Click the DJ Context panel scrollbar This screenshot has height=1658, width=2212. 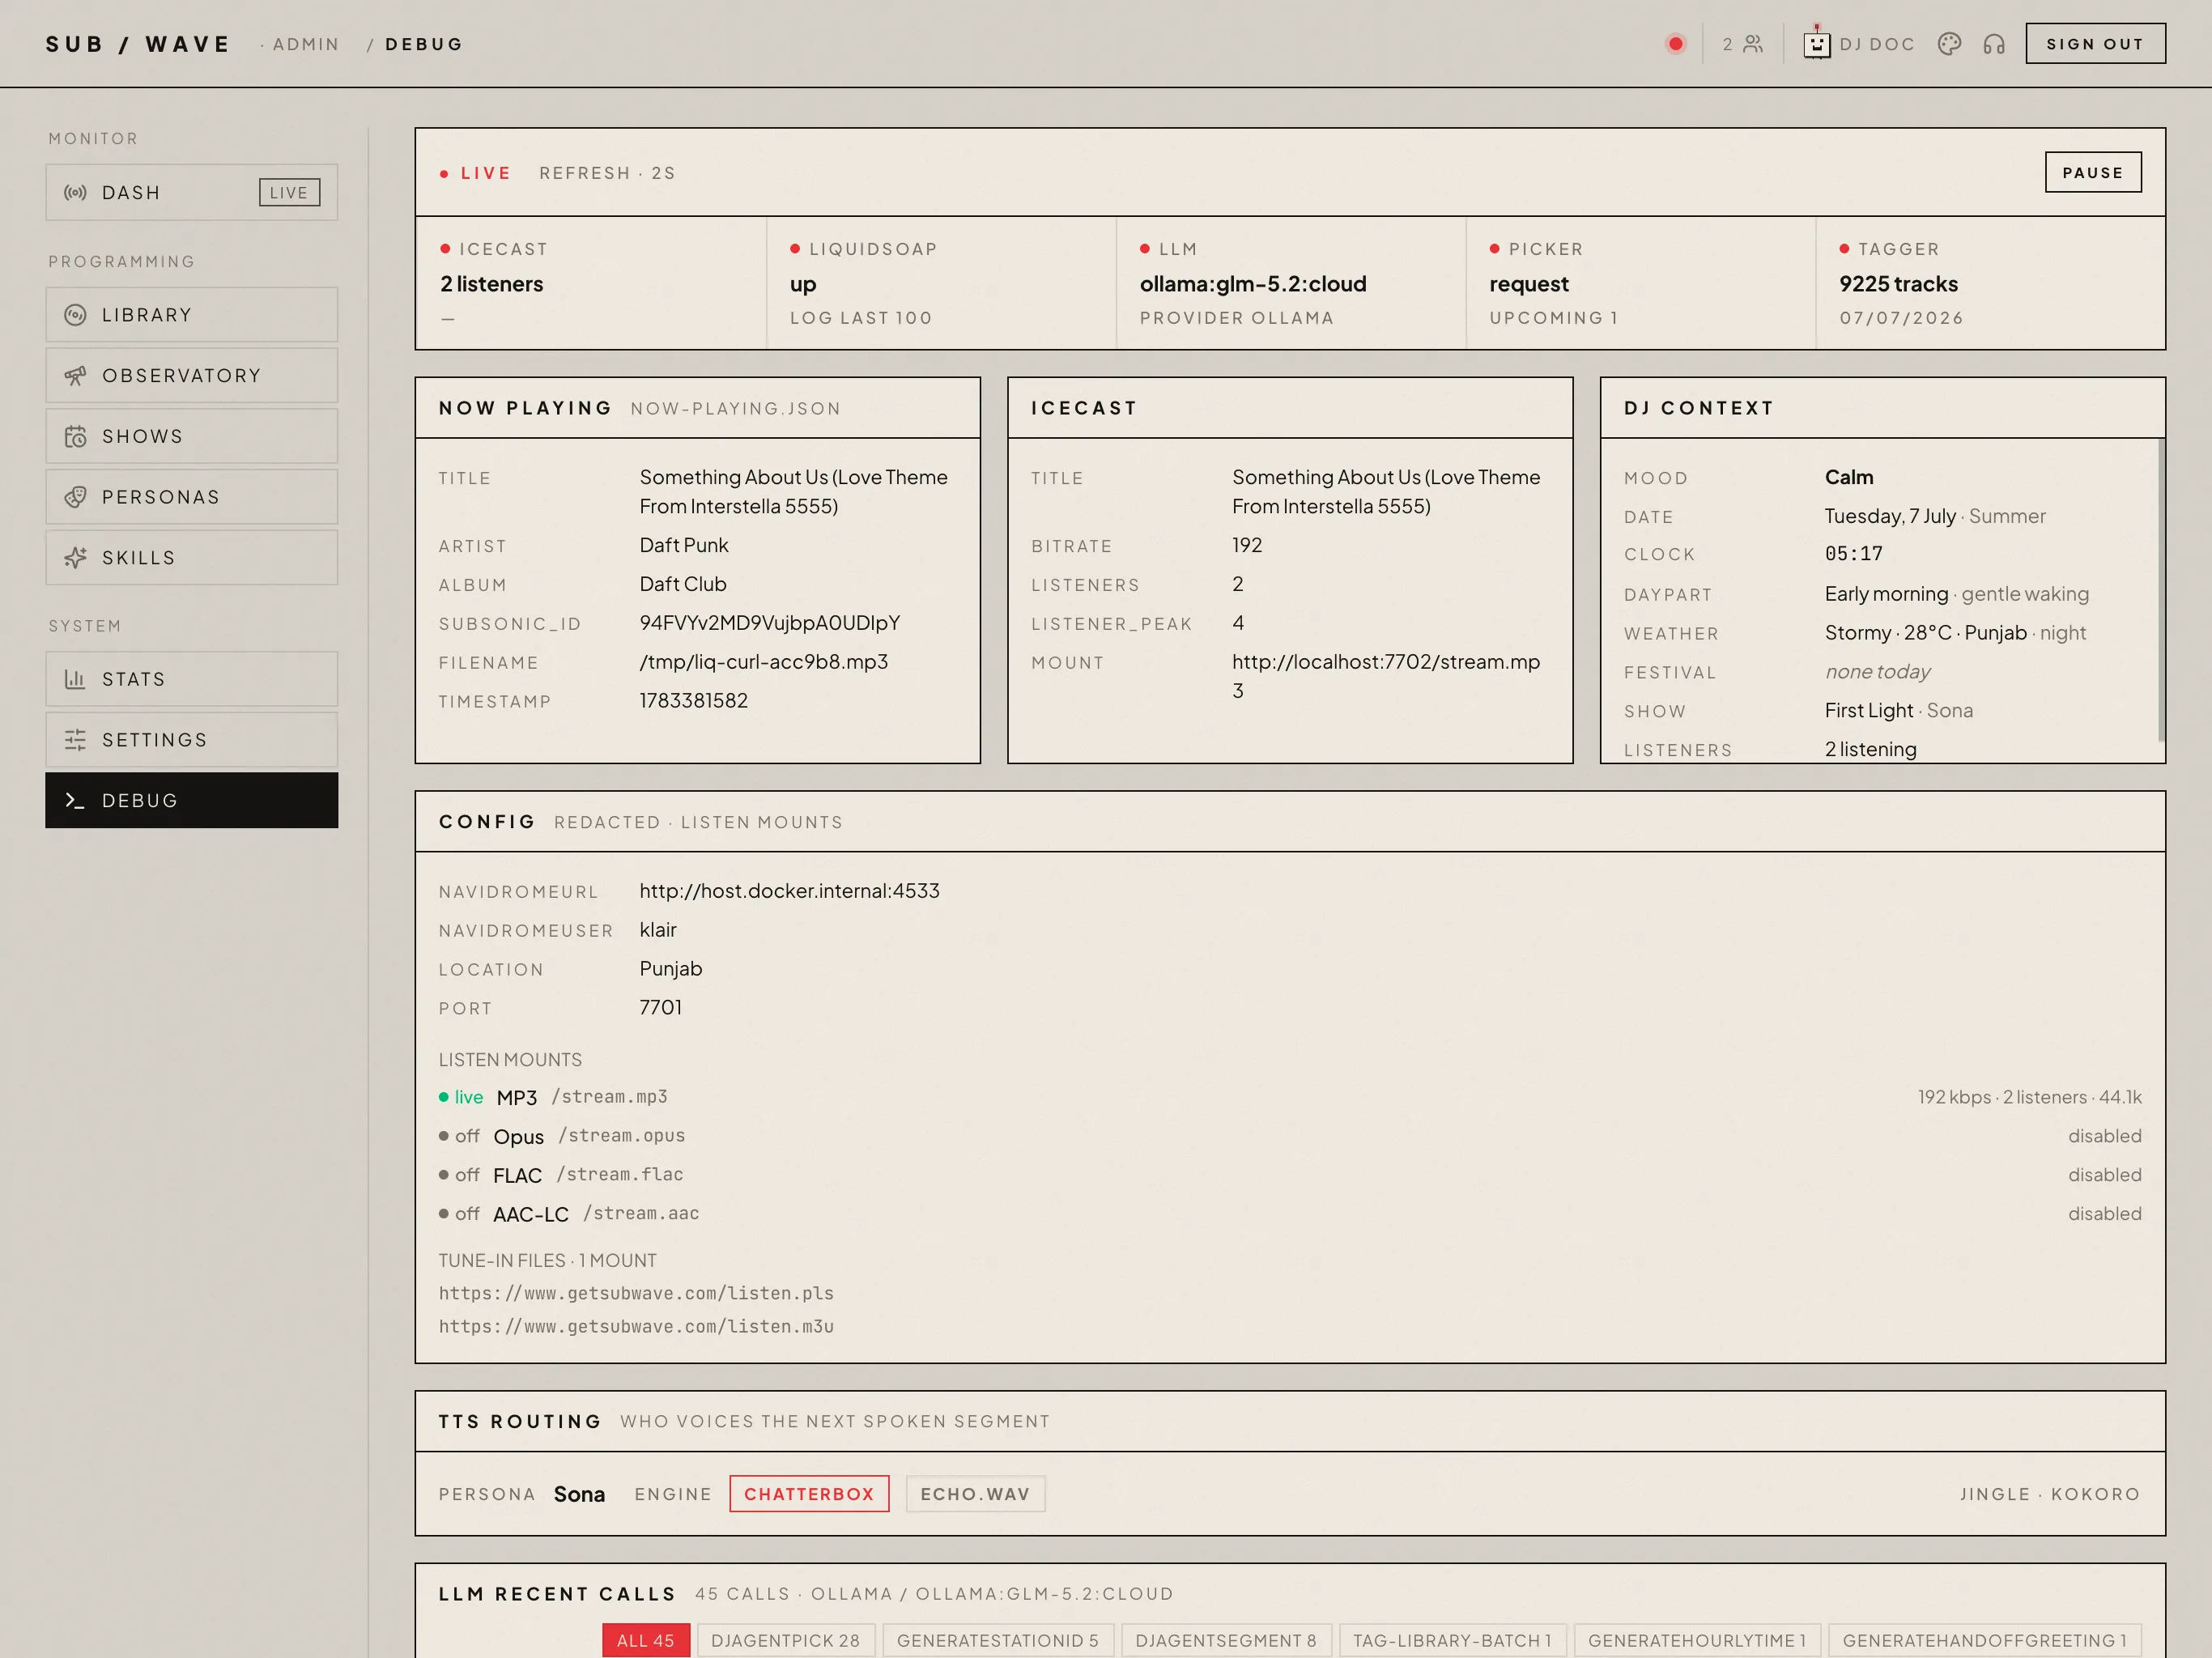pyautogui.click(x=2161, y=590)
